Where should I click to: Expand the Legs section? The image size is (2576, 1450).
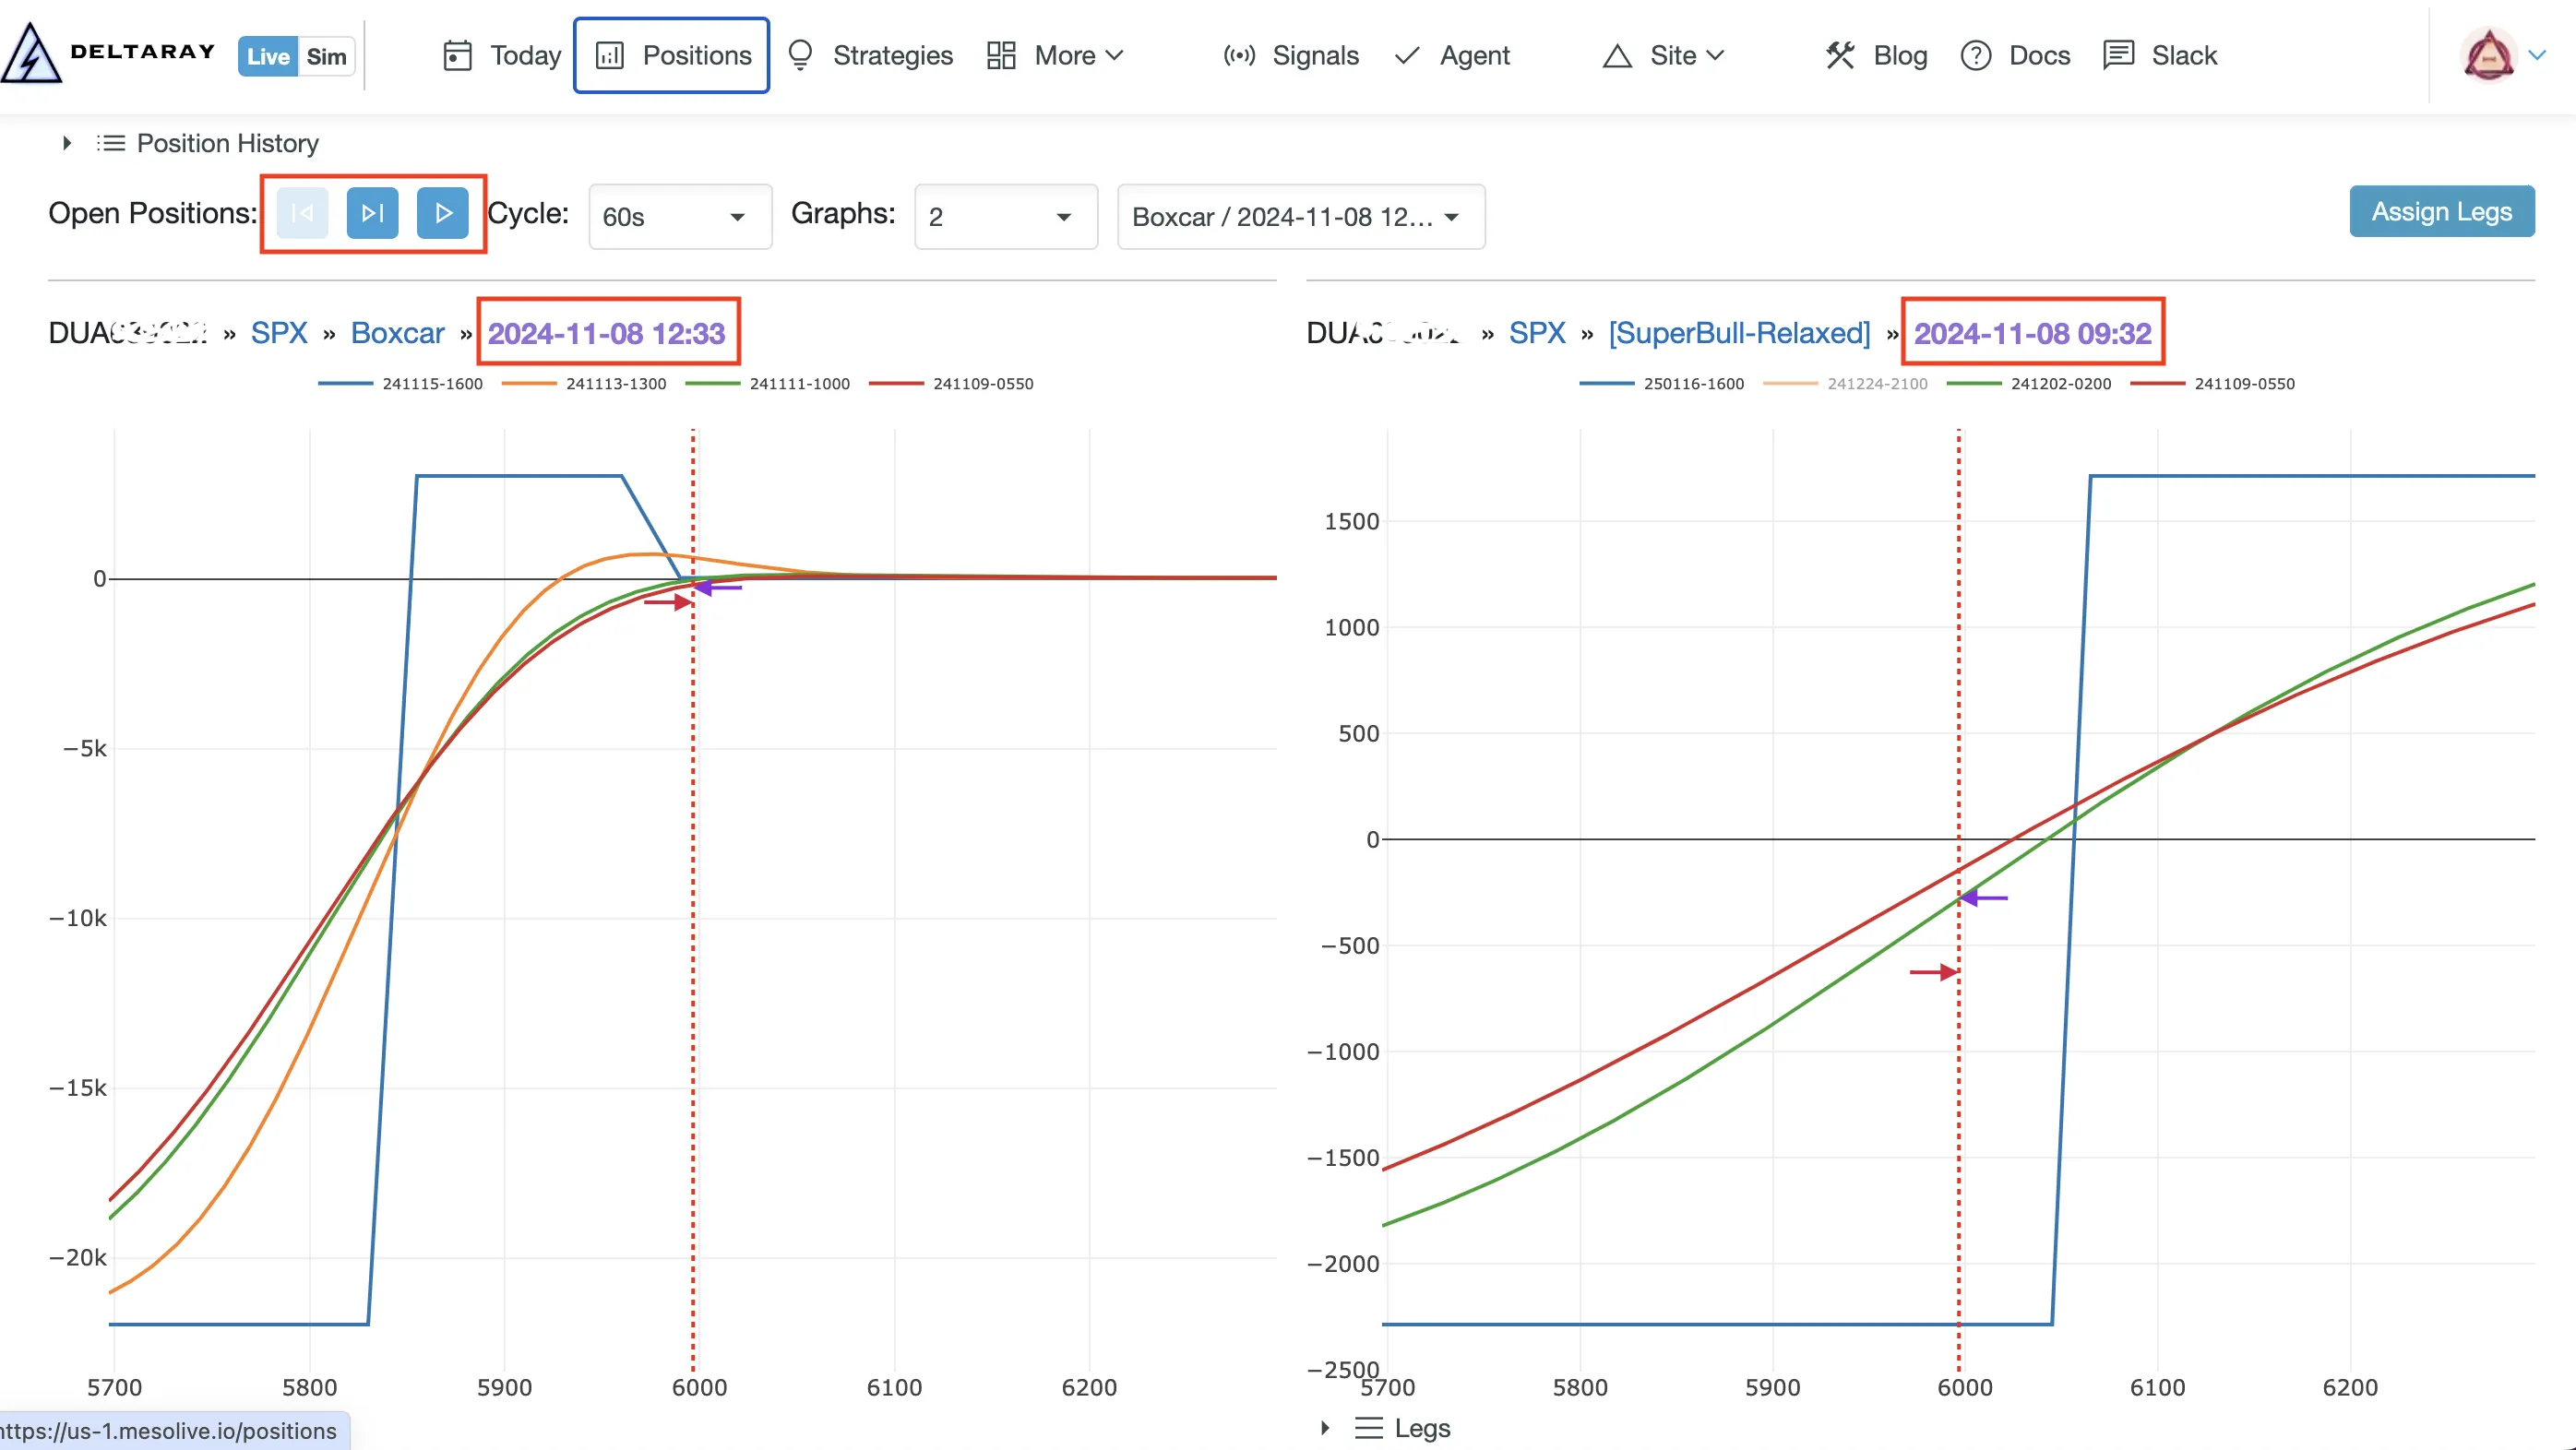1325,1428
